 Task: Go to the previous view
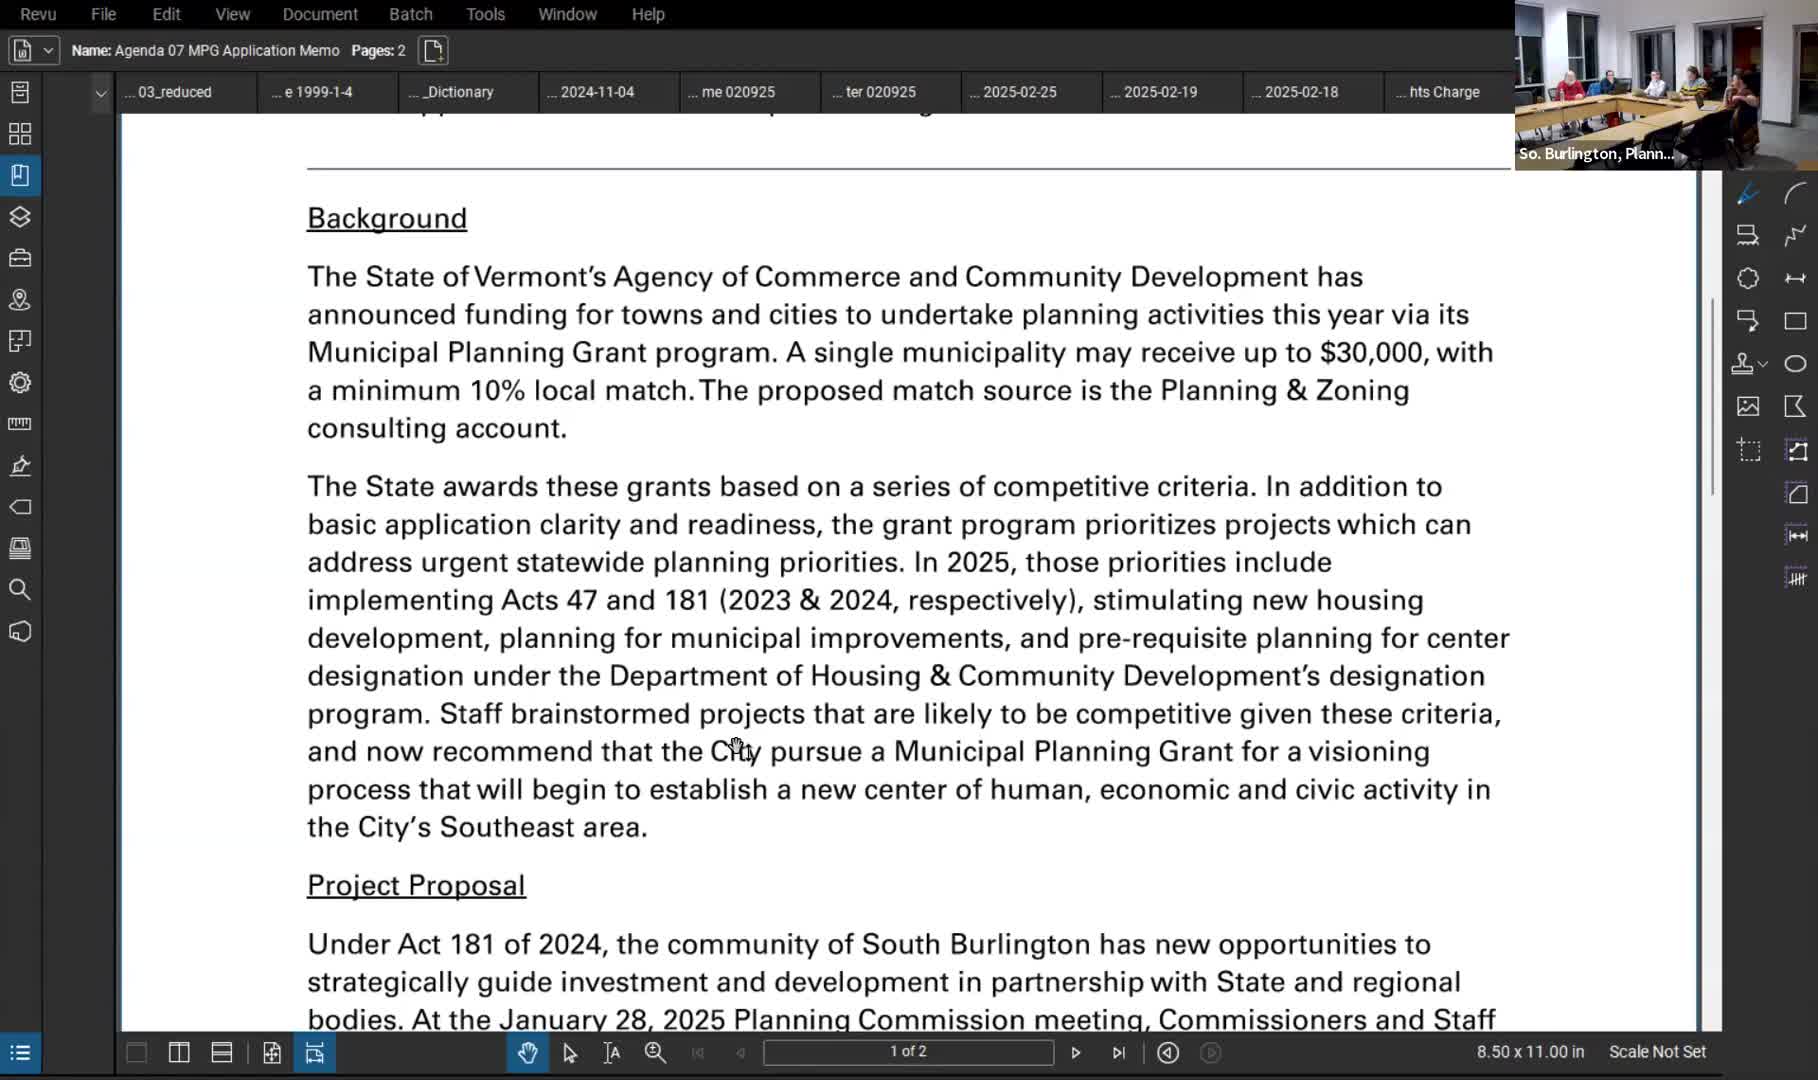coord(1168,1053)
